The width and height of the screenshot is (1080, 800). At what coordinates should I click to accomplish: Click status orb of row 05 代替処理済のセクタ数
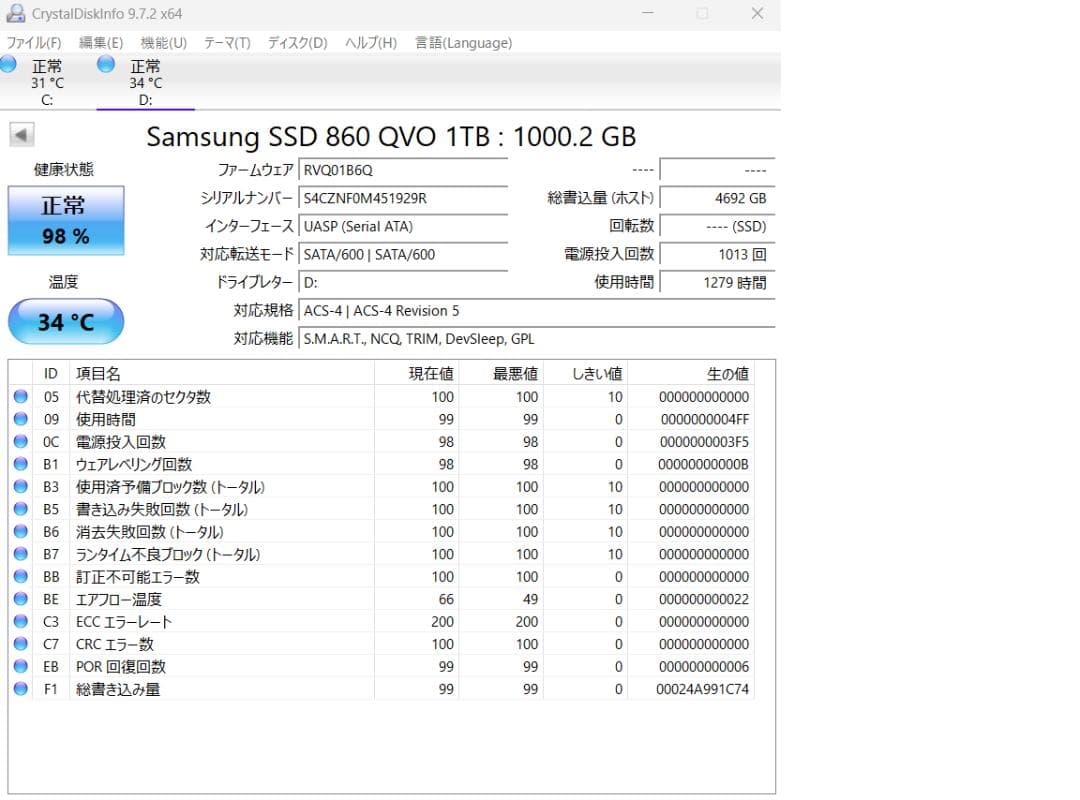21,396
